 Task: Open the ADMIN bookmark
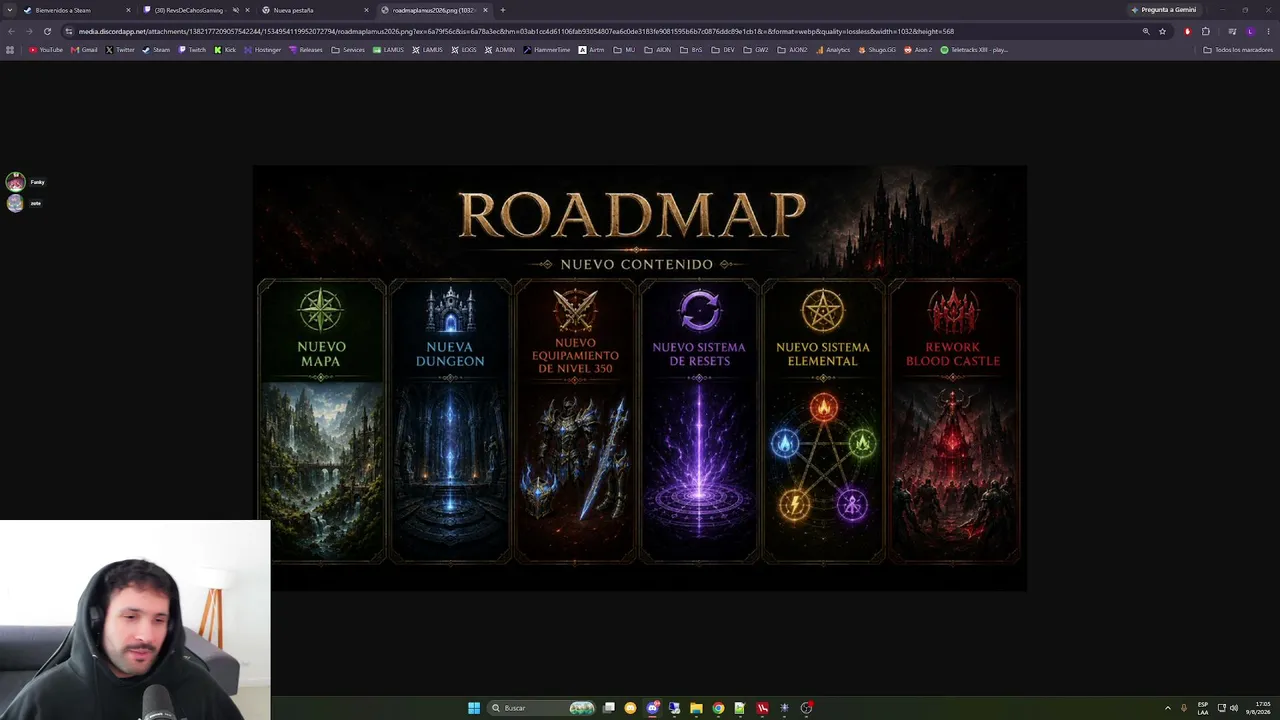[499, 50]
